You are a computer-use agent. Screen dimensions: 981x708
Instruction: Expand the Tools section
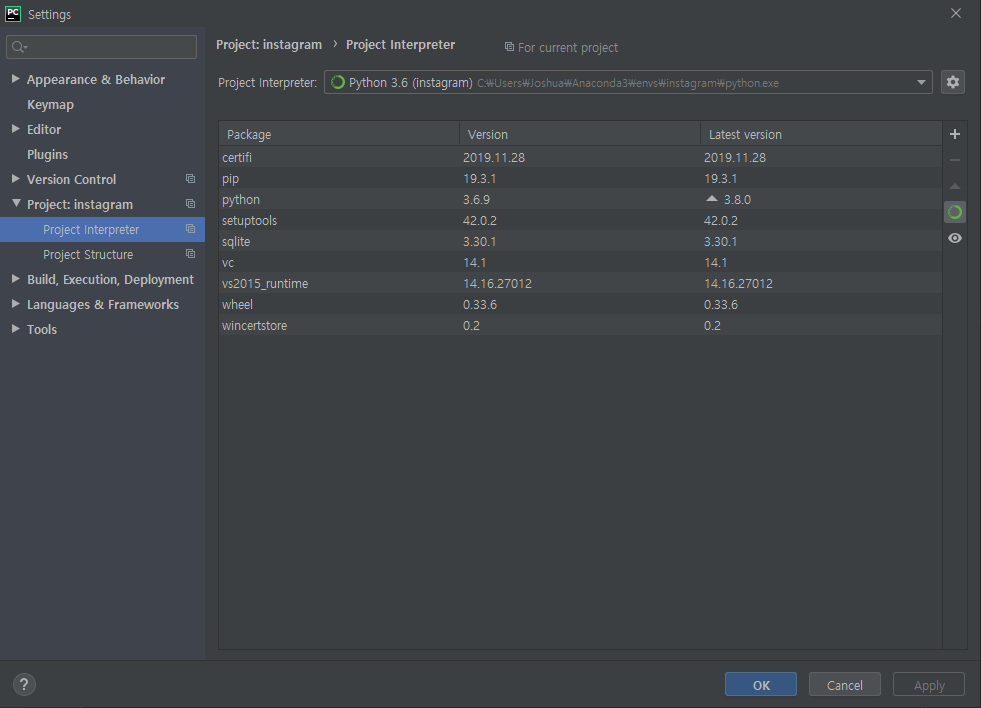point(16,329)
